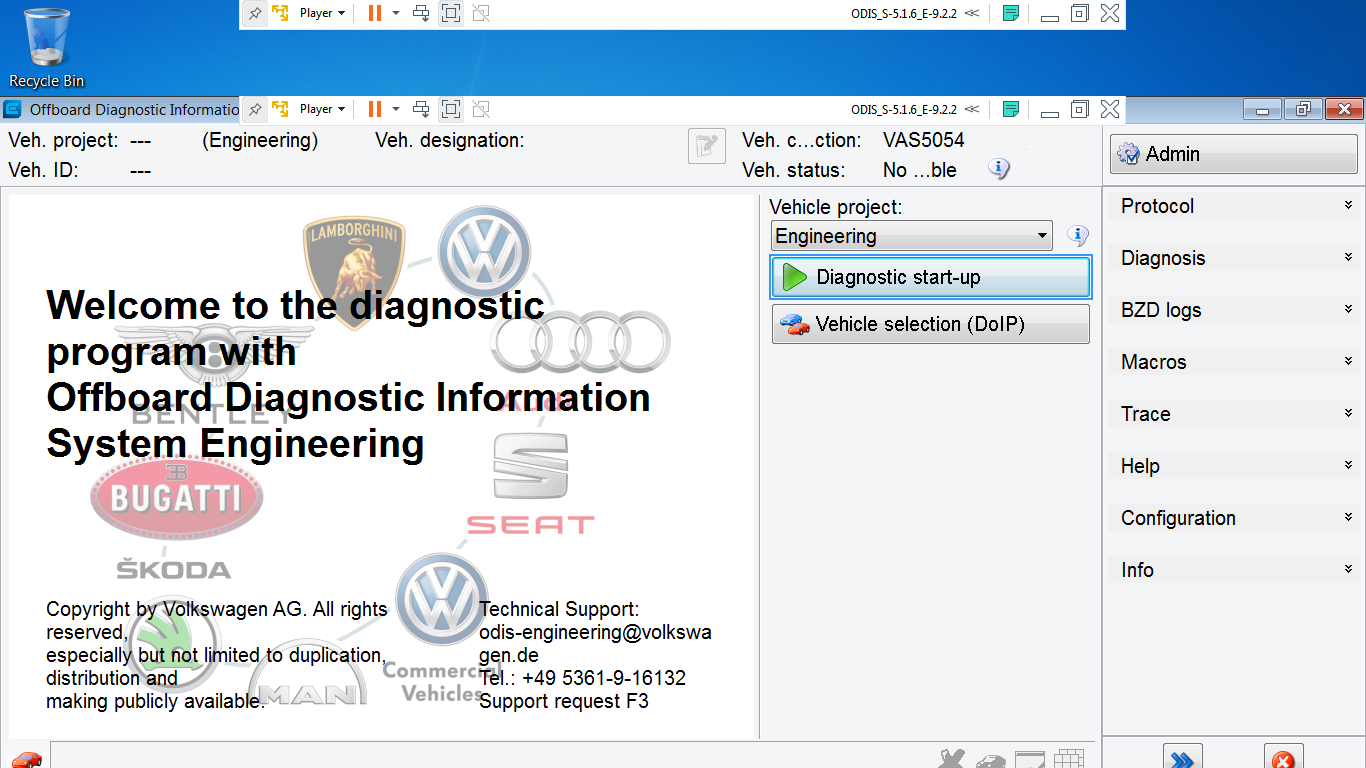Screen dimensions: 1366x768
Task: Open the Recycle Bin desktop icon
Action: tap(46, 47)
